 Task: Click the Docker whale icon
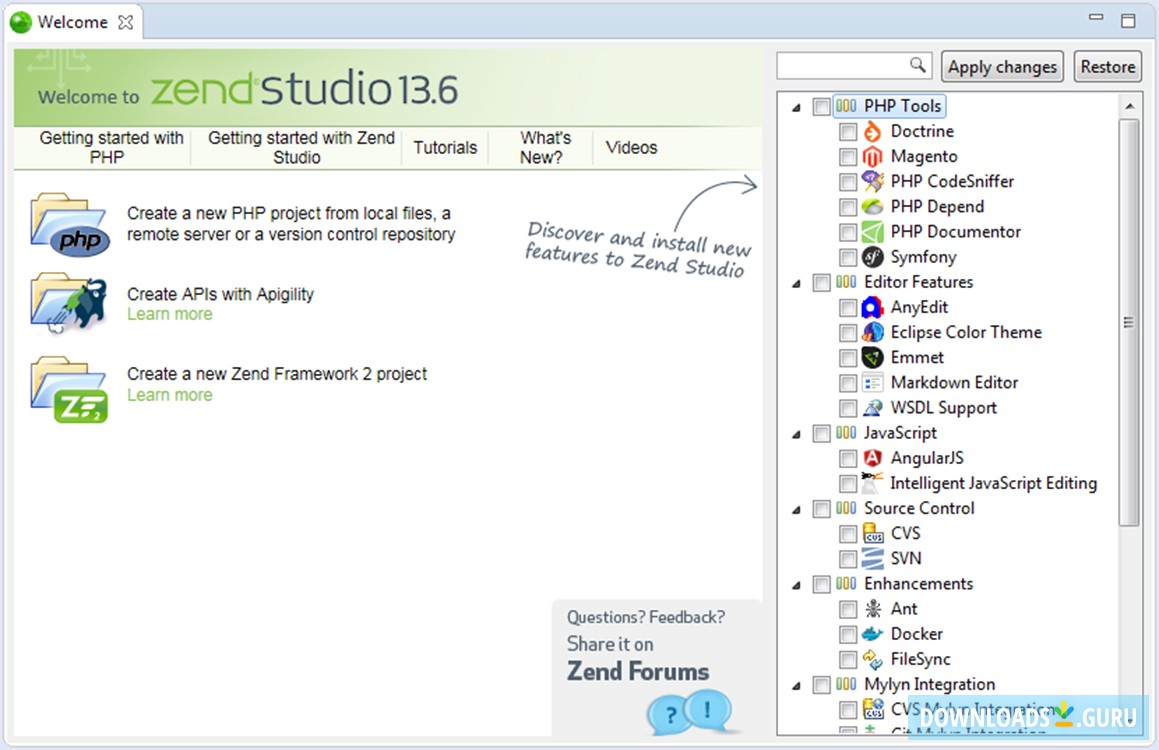point(871,634)
